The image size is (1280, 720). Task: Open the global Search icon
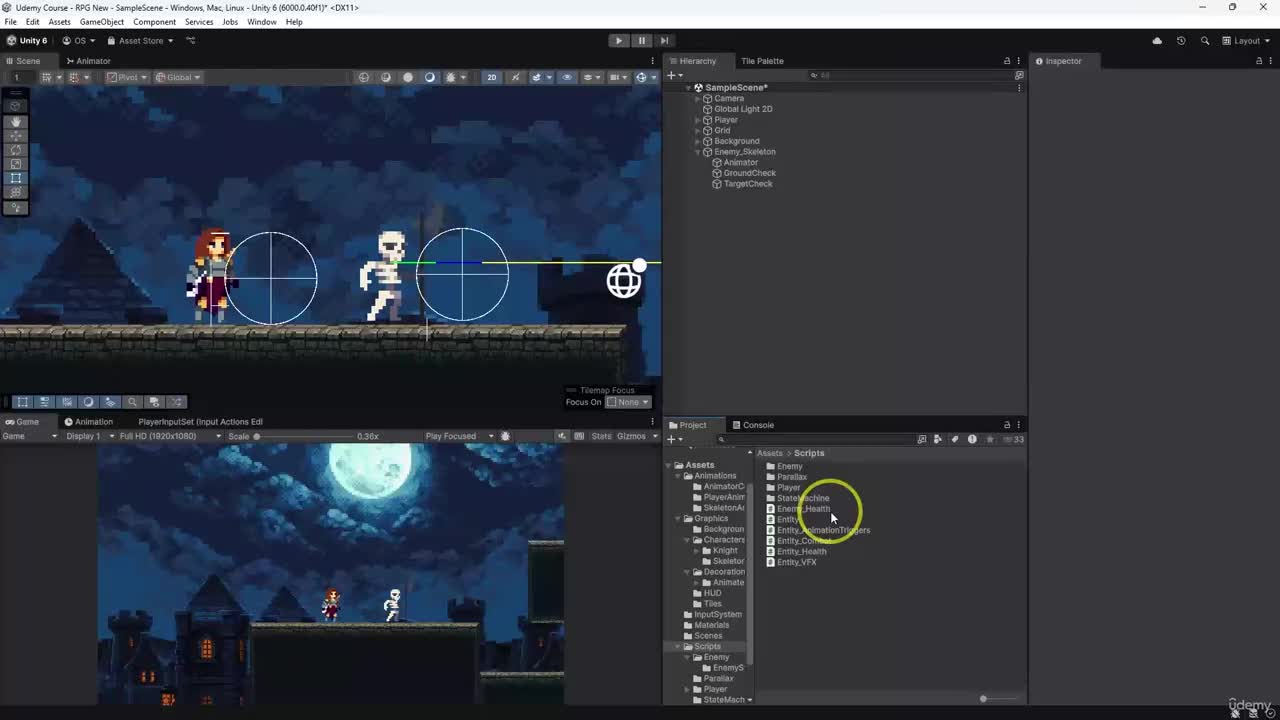pyautogui.click(x=1204, y=41)
